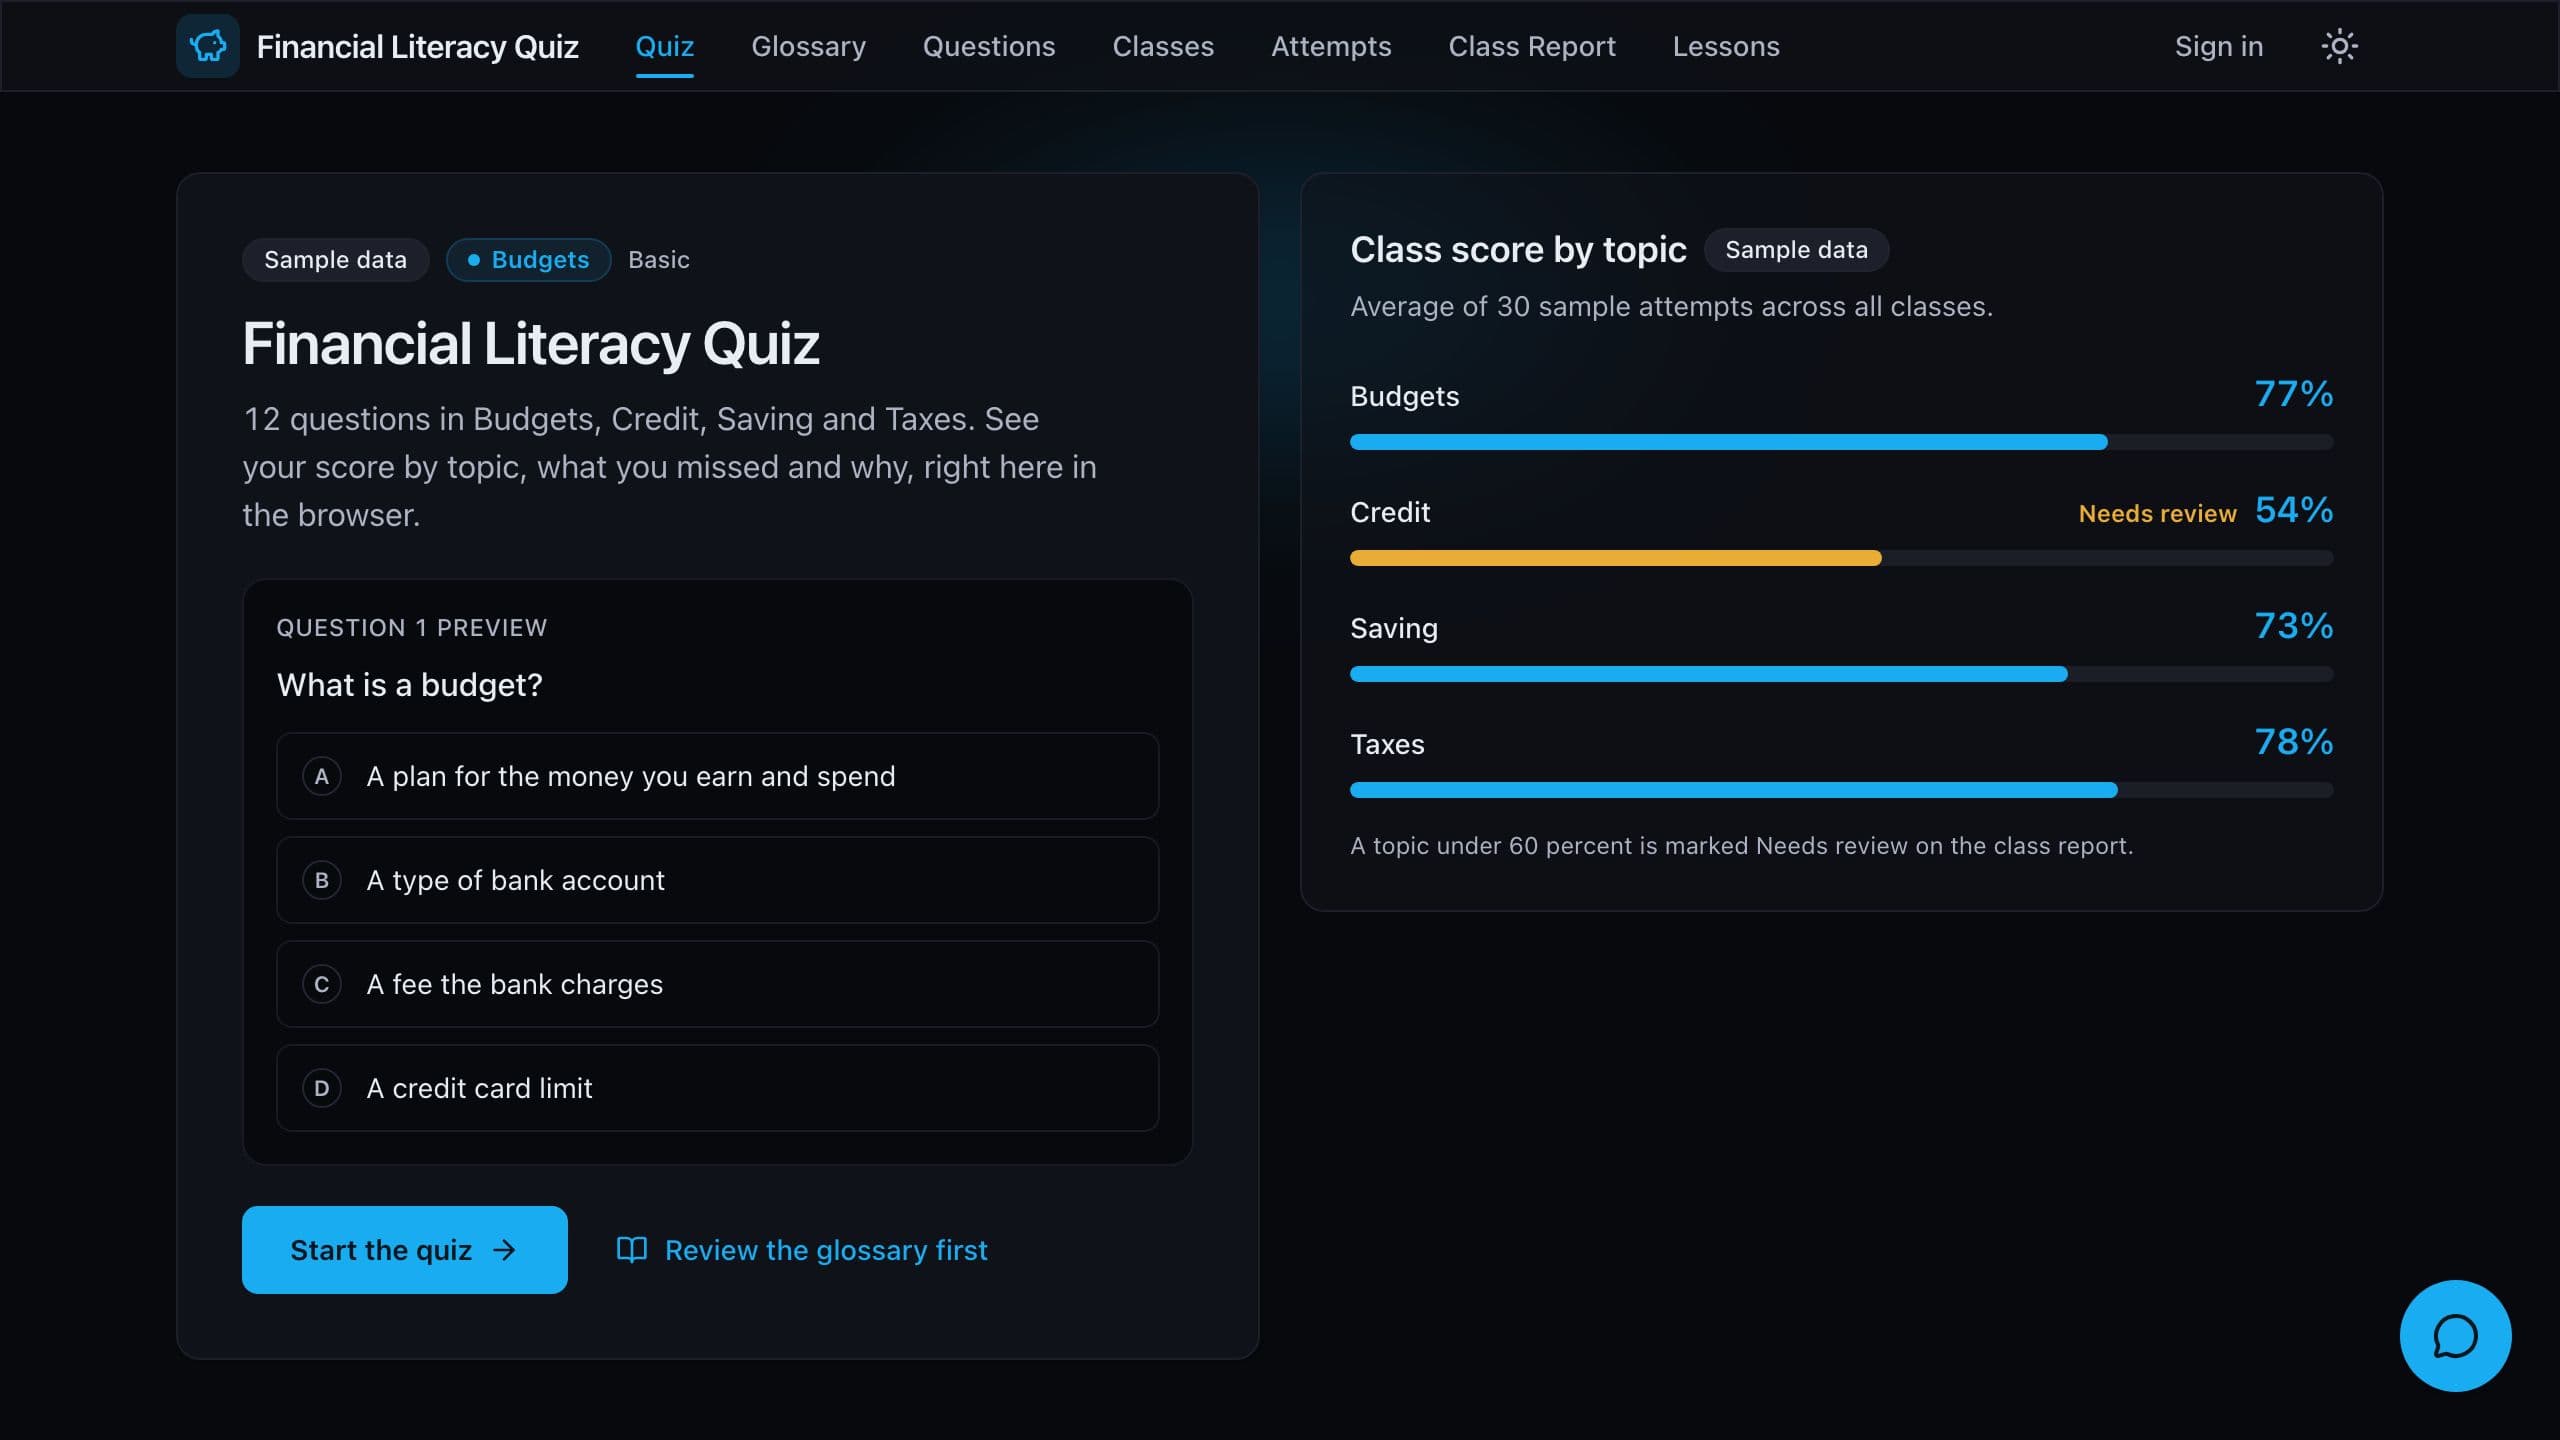Screen dimensions: 2560x1440
Task: Select answer A plan for money
Action: [x=717, y=776]
